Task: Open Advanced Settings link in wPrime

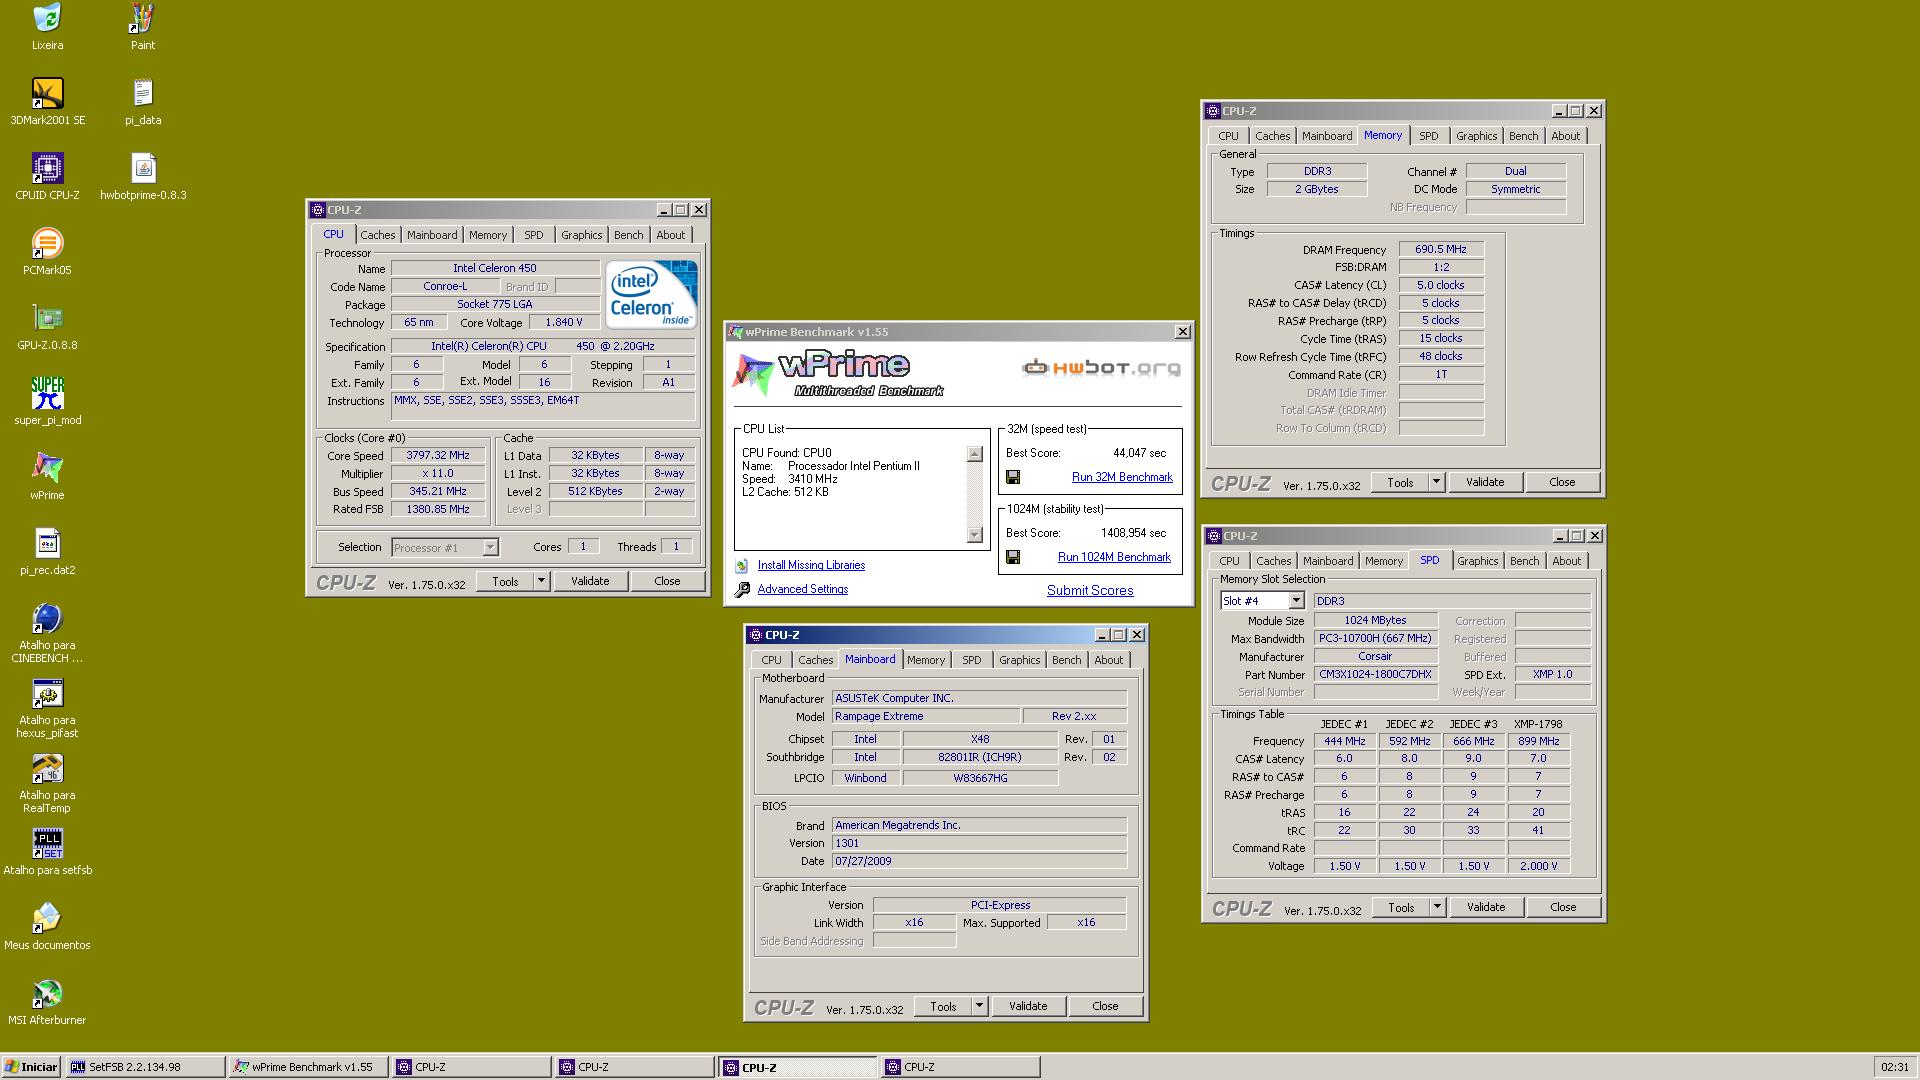Action: click(x=802, y=590)
